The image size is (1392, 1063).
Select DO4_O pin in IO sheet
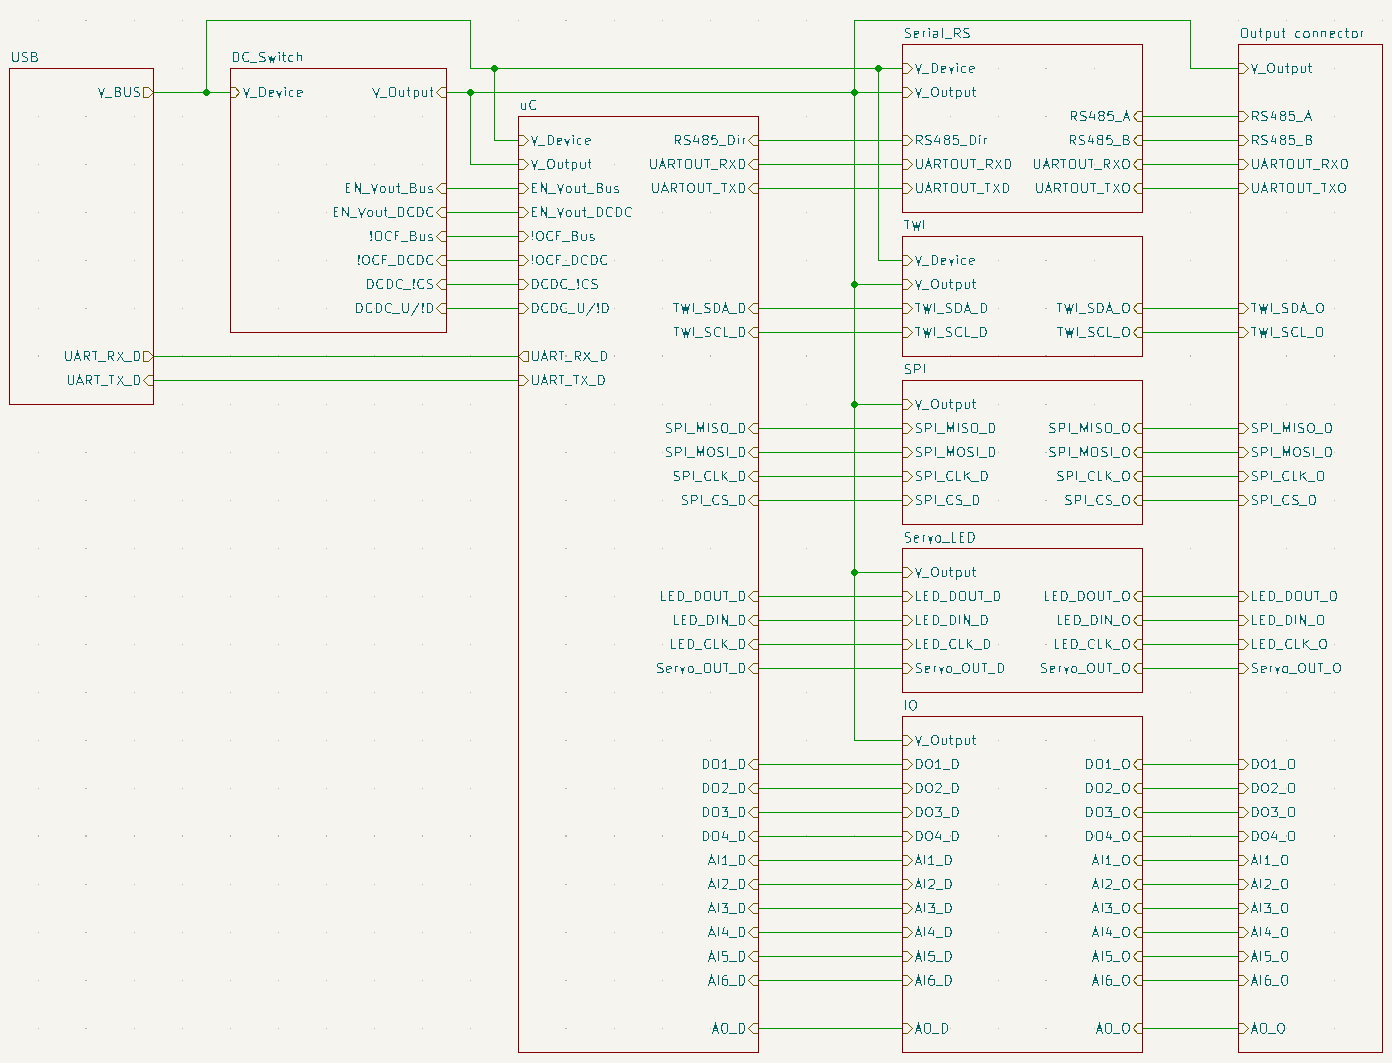1114,836
